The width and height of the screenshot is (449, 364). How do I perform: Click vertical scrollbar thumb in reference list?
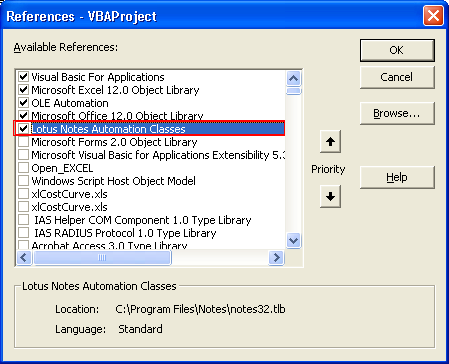click(x=294, y=91)
